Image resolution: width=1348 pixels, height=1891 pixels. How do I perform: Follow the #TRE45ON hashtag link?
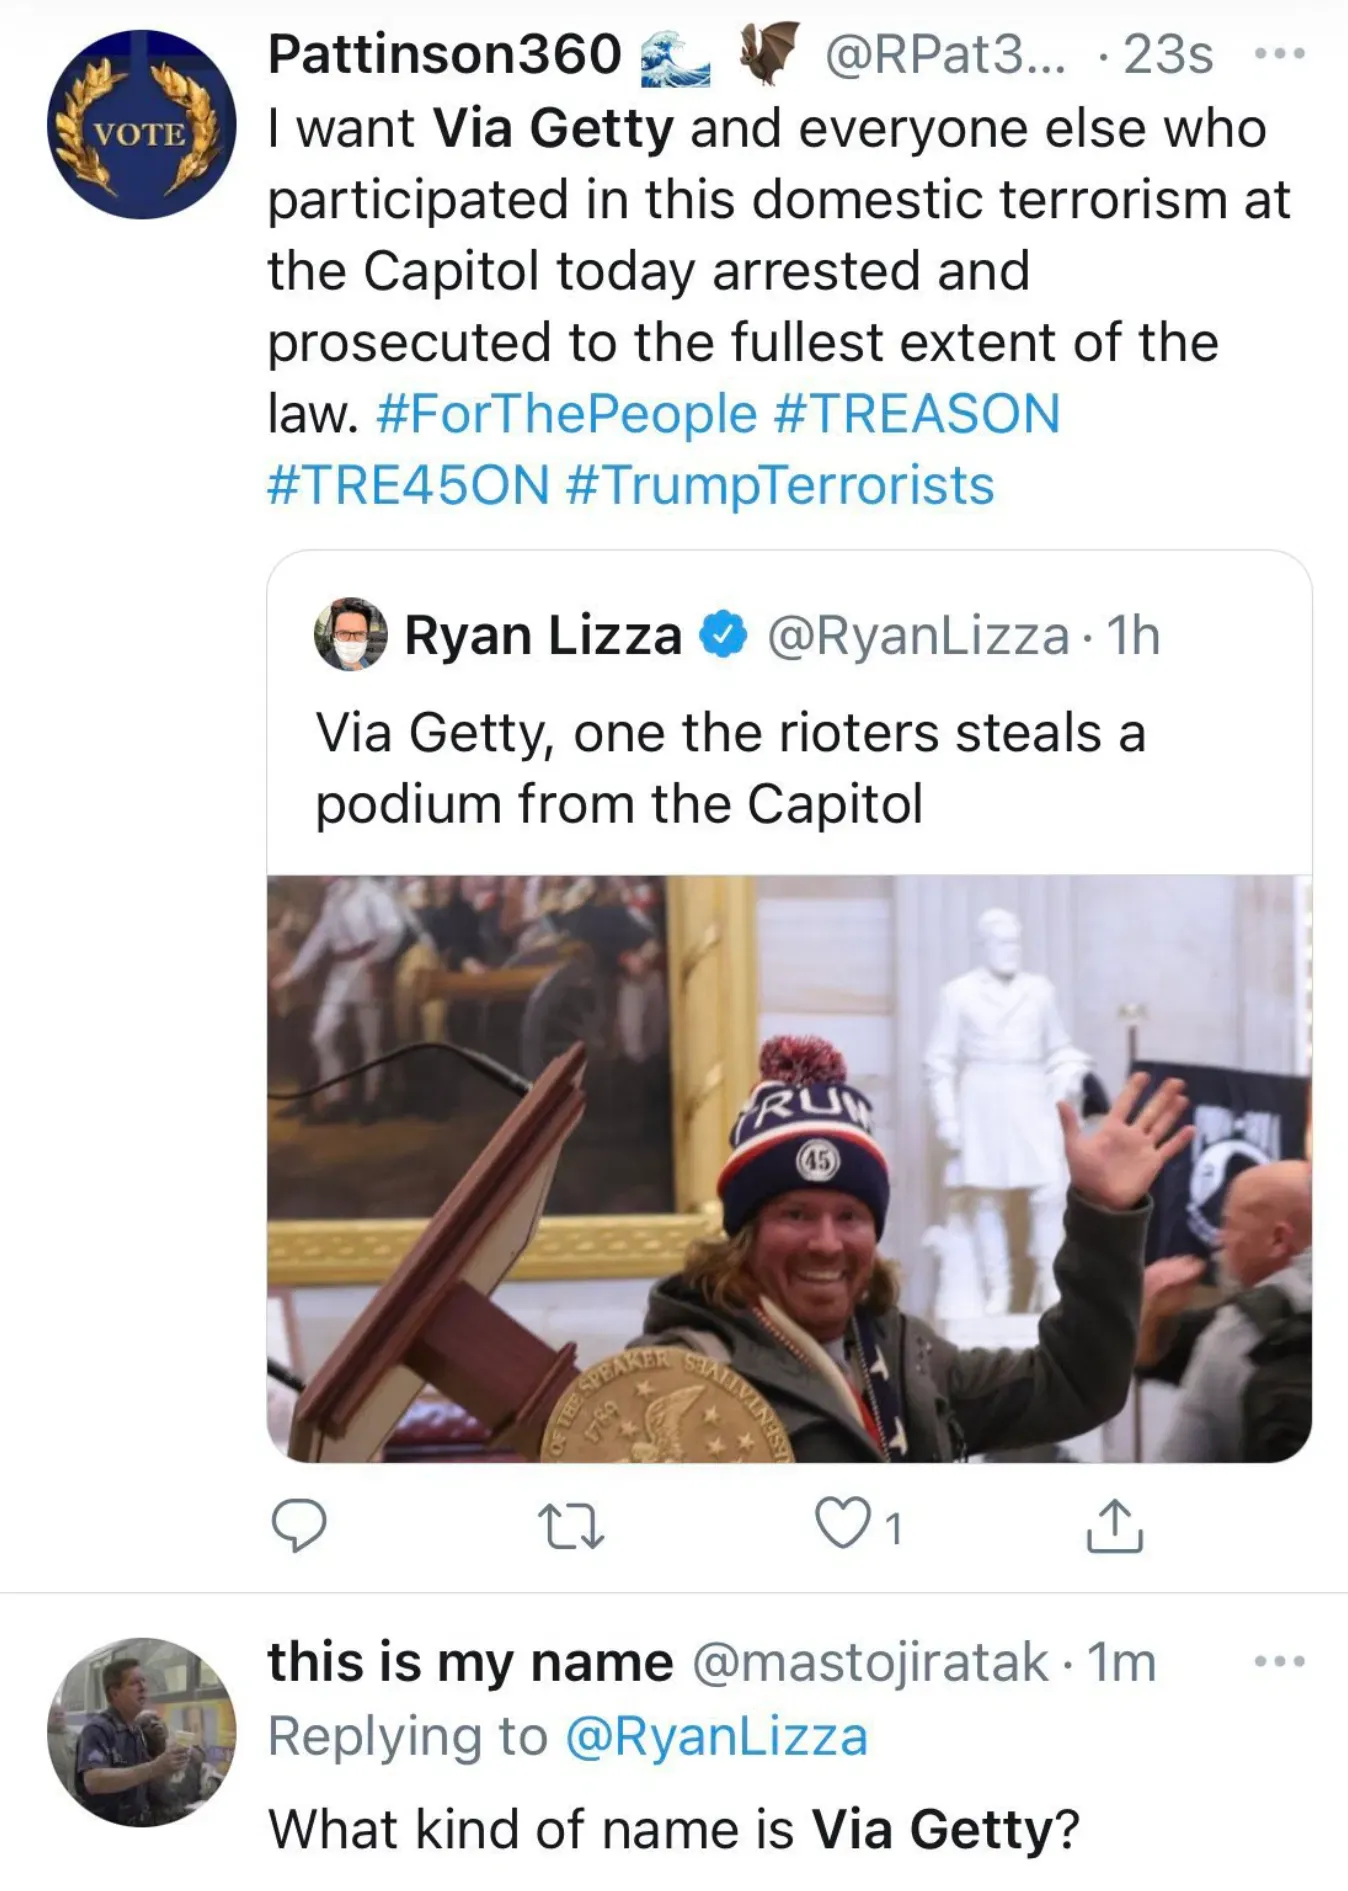click(x=408, y=486)
